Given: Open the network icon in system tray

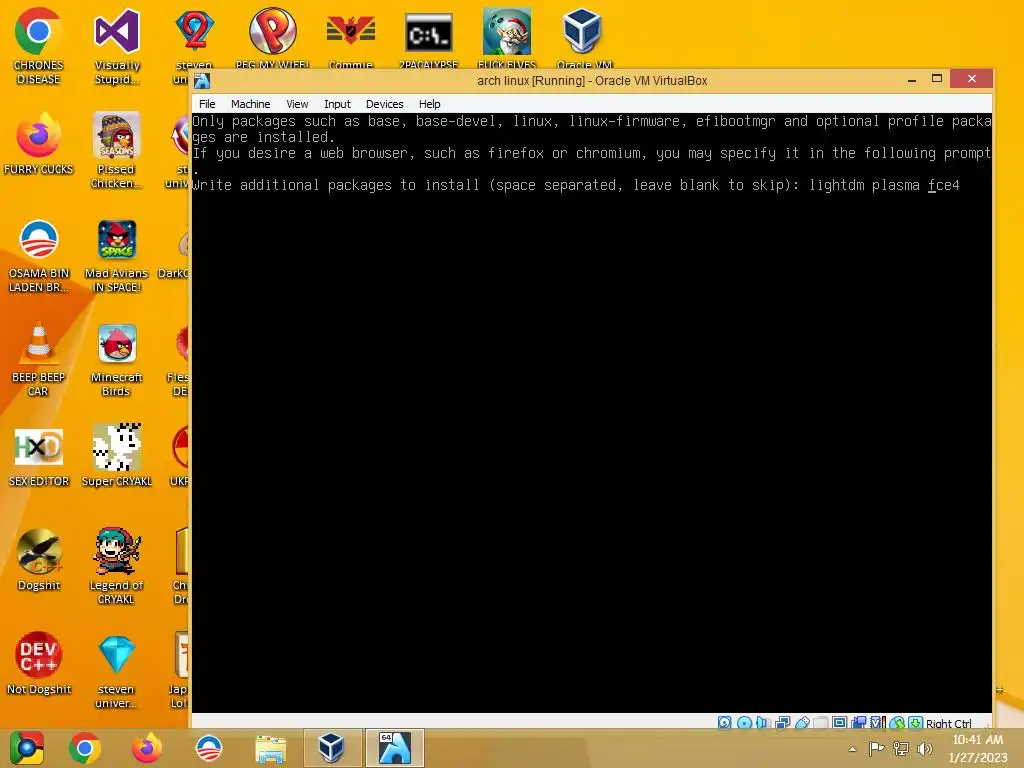Looking at the screenshot, I should [901, 749].
